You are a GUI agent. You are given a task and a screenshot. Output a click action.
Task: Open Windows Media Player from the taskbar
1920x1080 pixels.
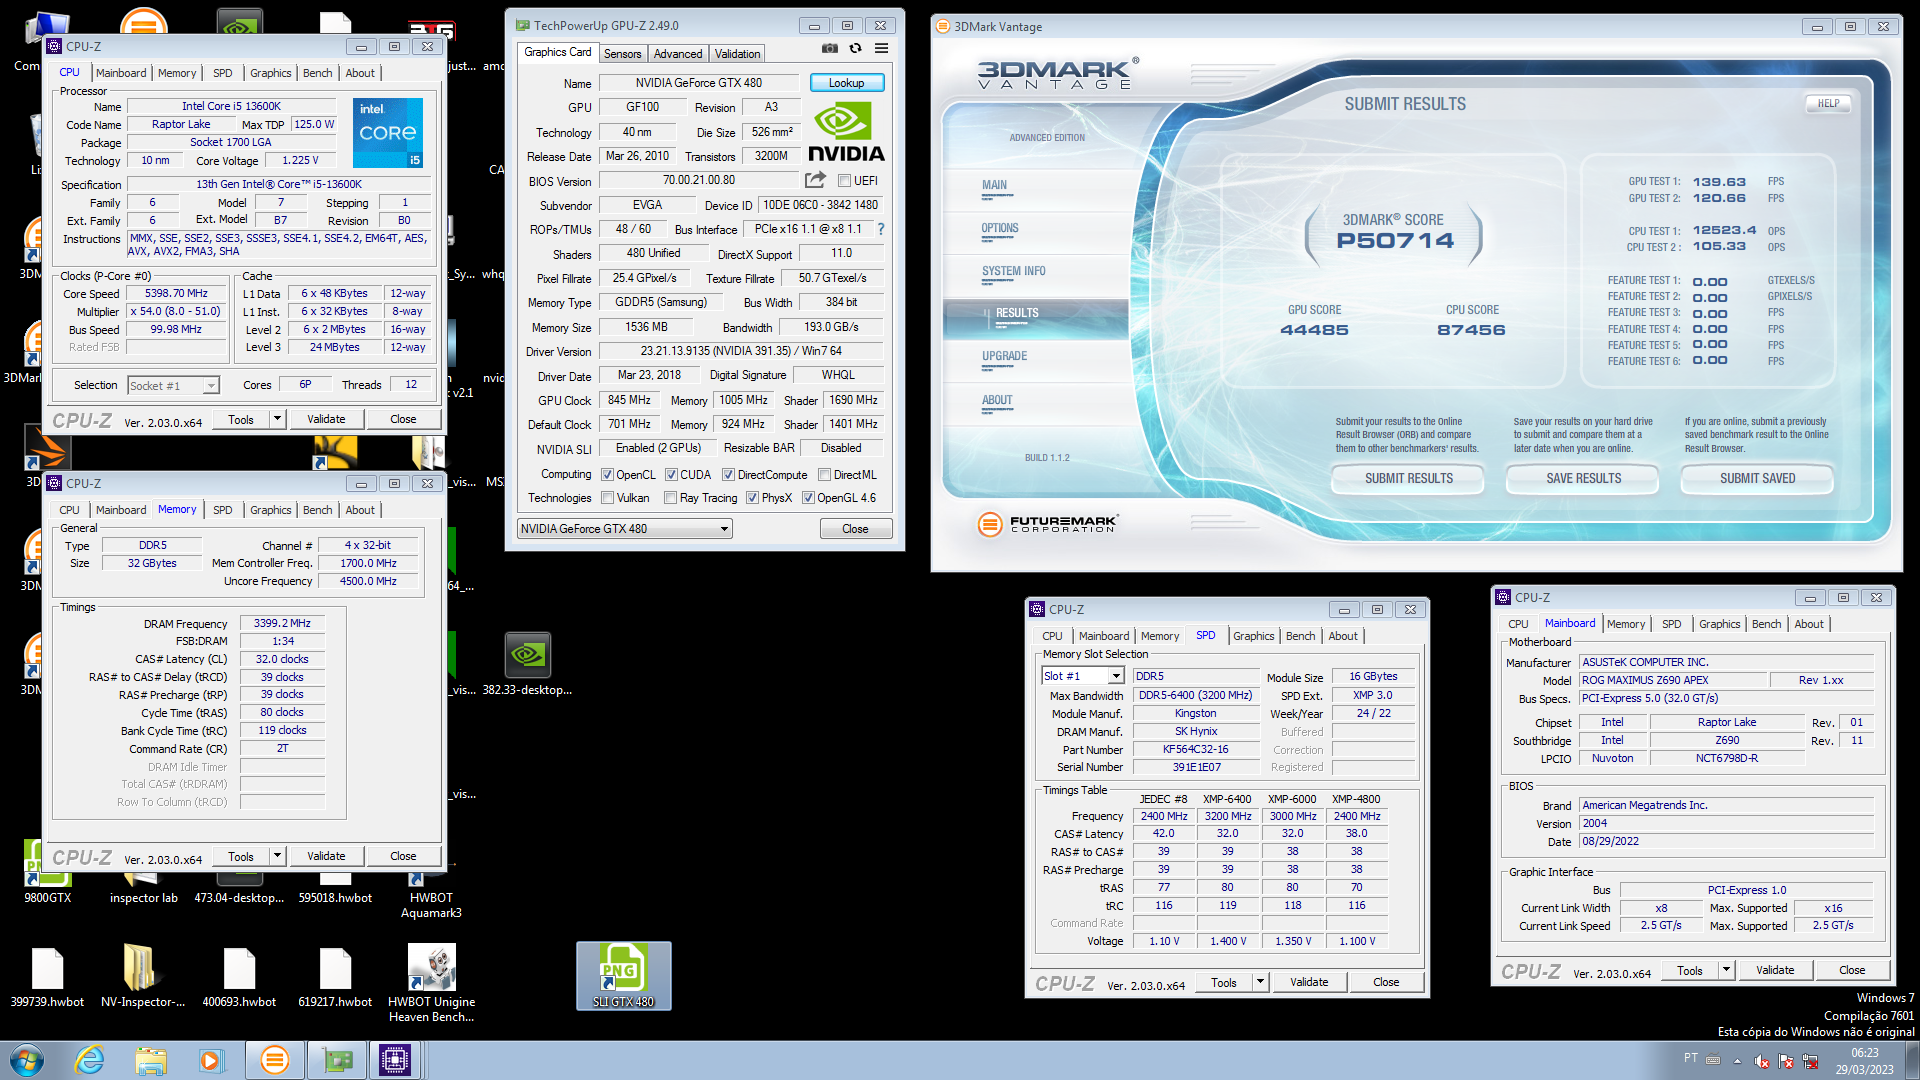click(x=211, y=1060)
